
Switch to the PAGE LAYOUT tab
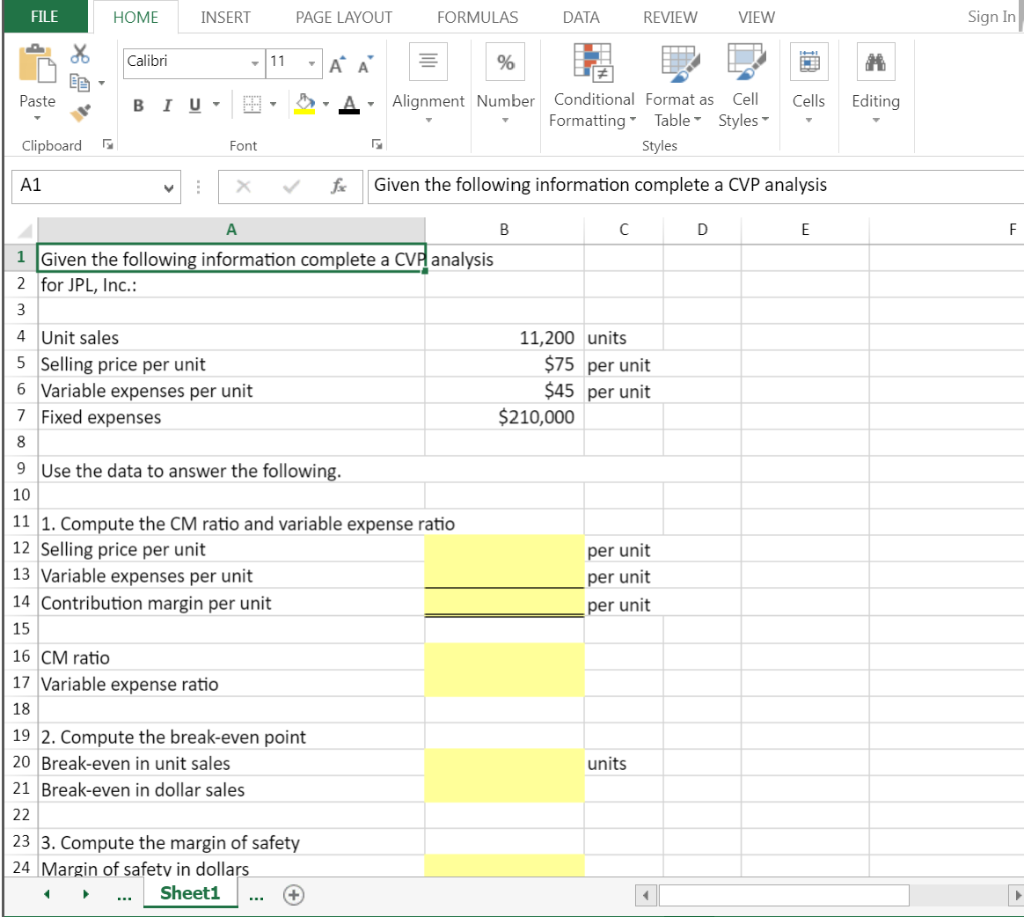(x=344, y=18)
